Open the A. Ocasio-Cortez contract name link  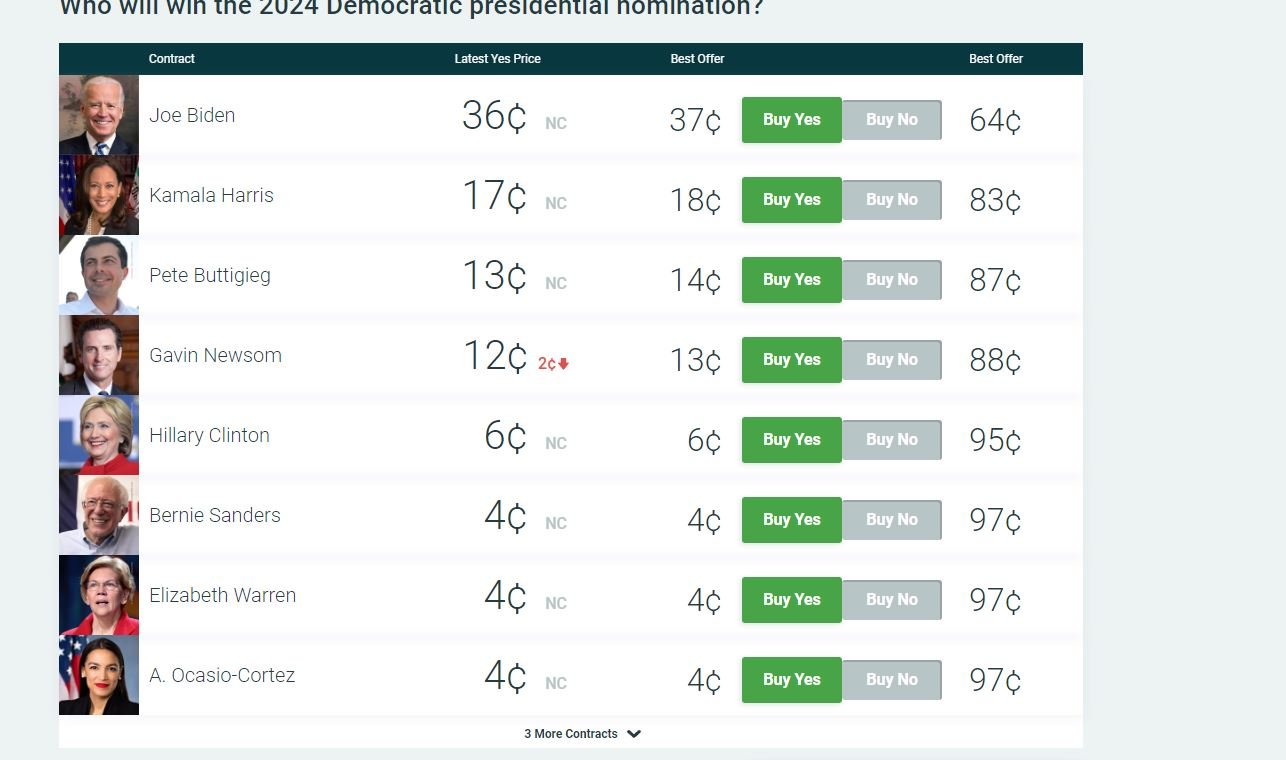click(x=222, y=675)
